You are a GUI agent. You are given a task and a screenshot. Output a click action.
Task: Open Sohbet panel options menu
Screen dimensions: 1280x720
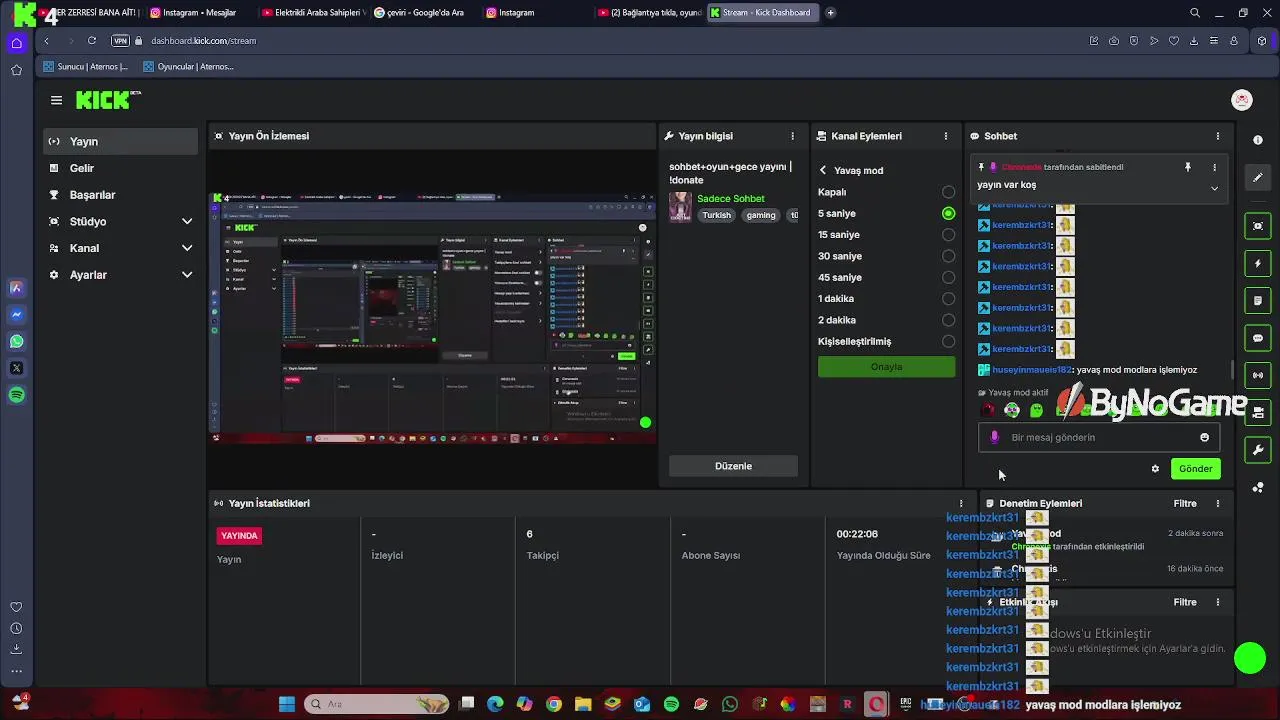[1217, 136]
